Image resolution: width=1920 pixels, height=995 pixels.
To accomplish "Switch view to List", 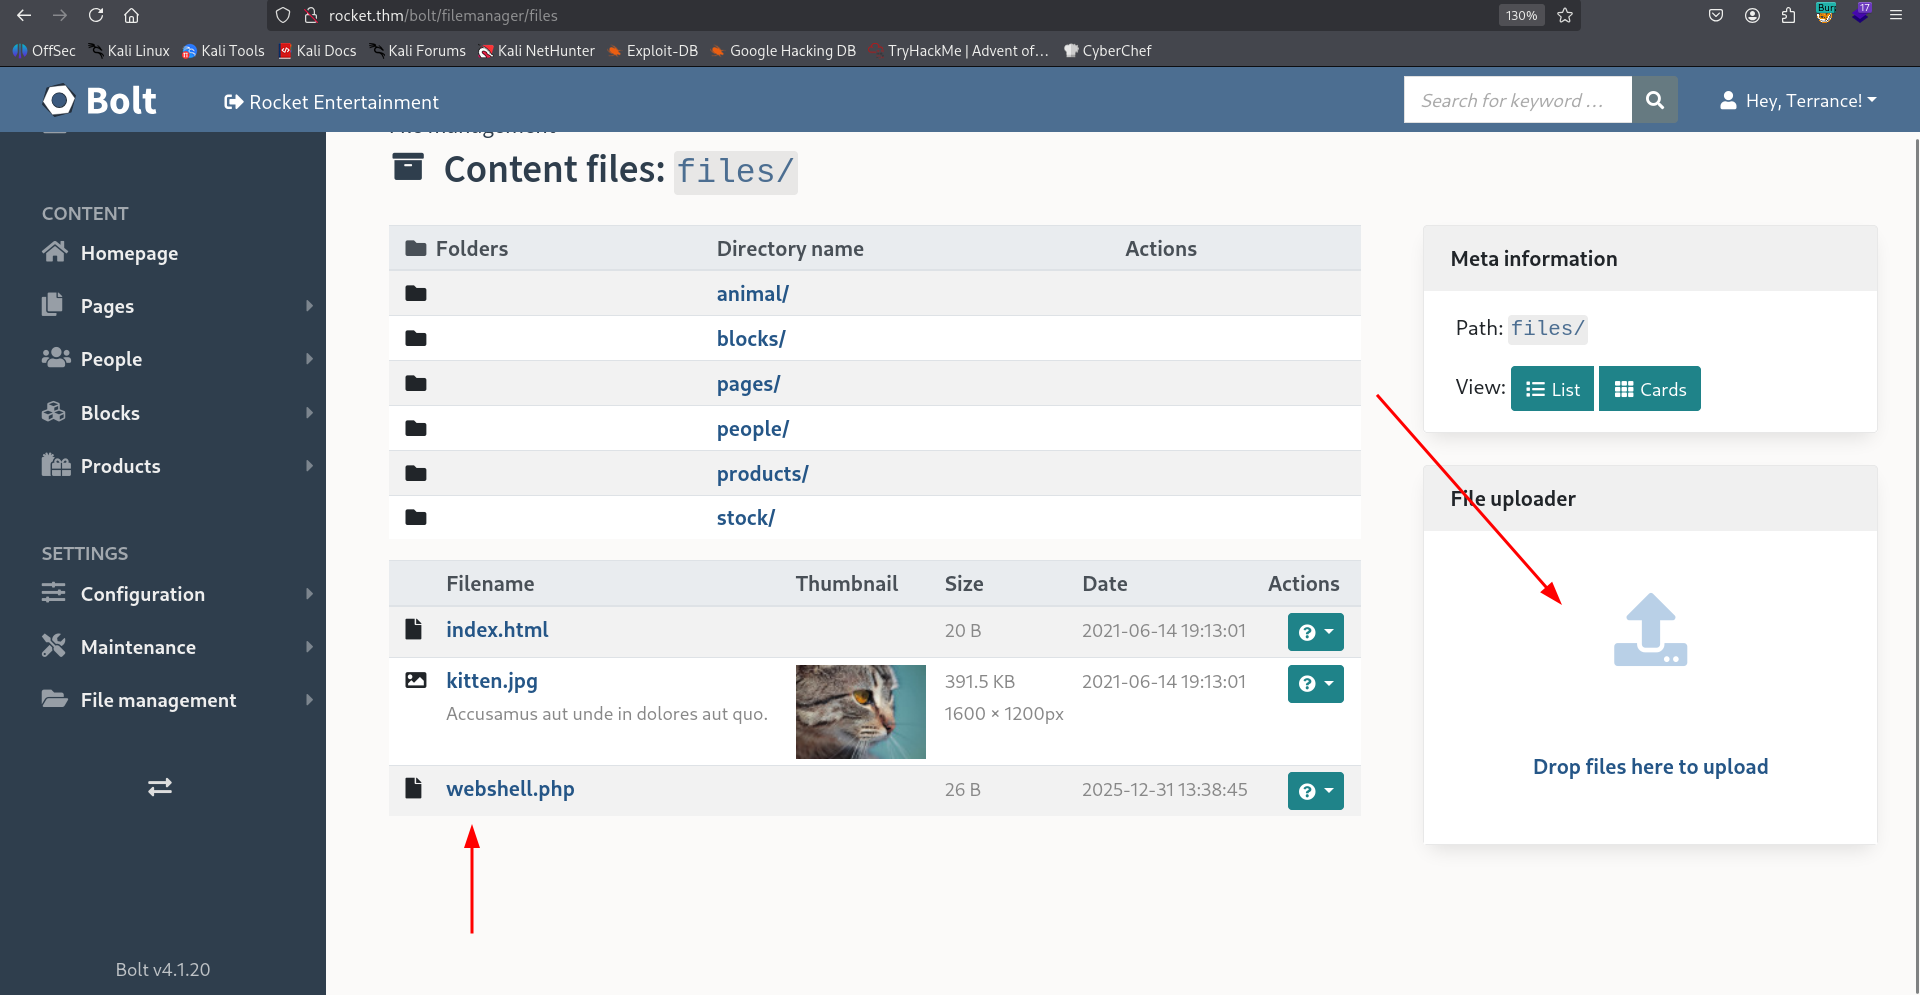I will pyautogui.click(x=1552, y=388).
